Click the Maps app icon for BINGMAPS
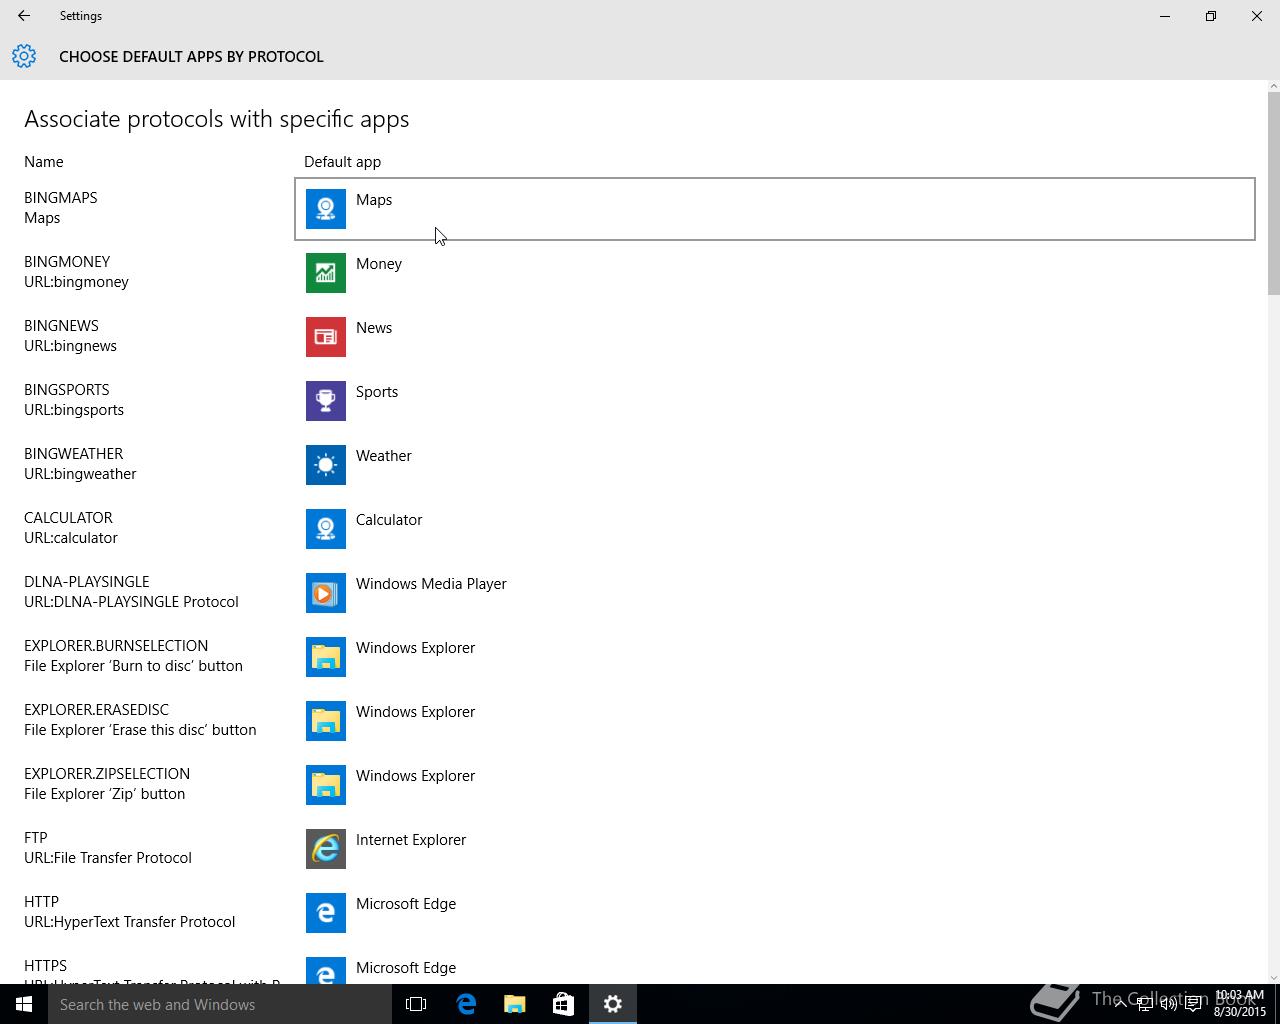1280x1024 pixels. pyautogui.click(x=326, y=209)
